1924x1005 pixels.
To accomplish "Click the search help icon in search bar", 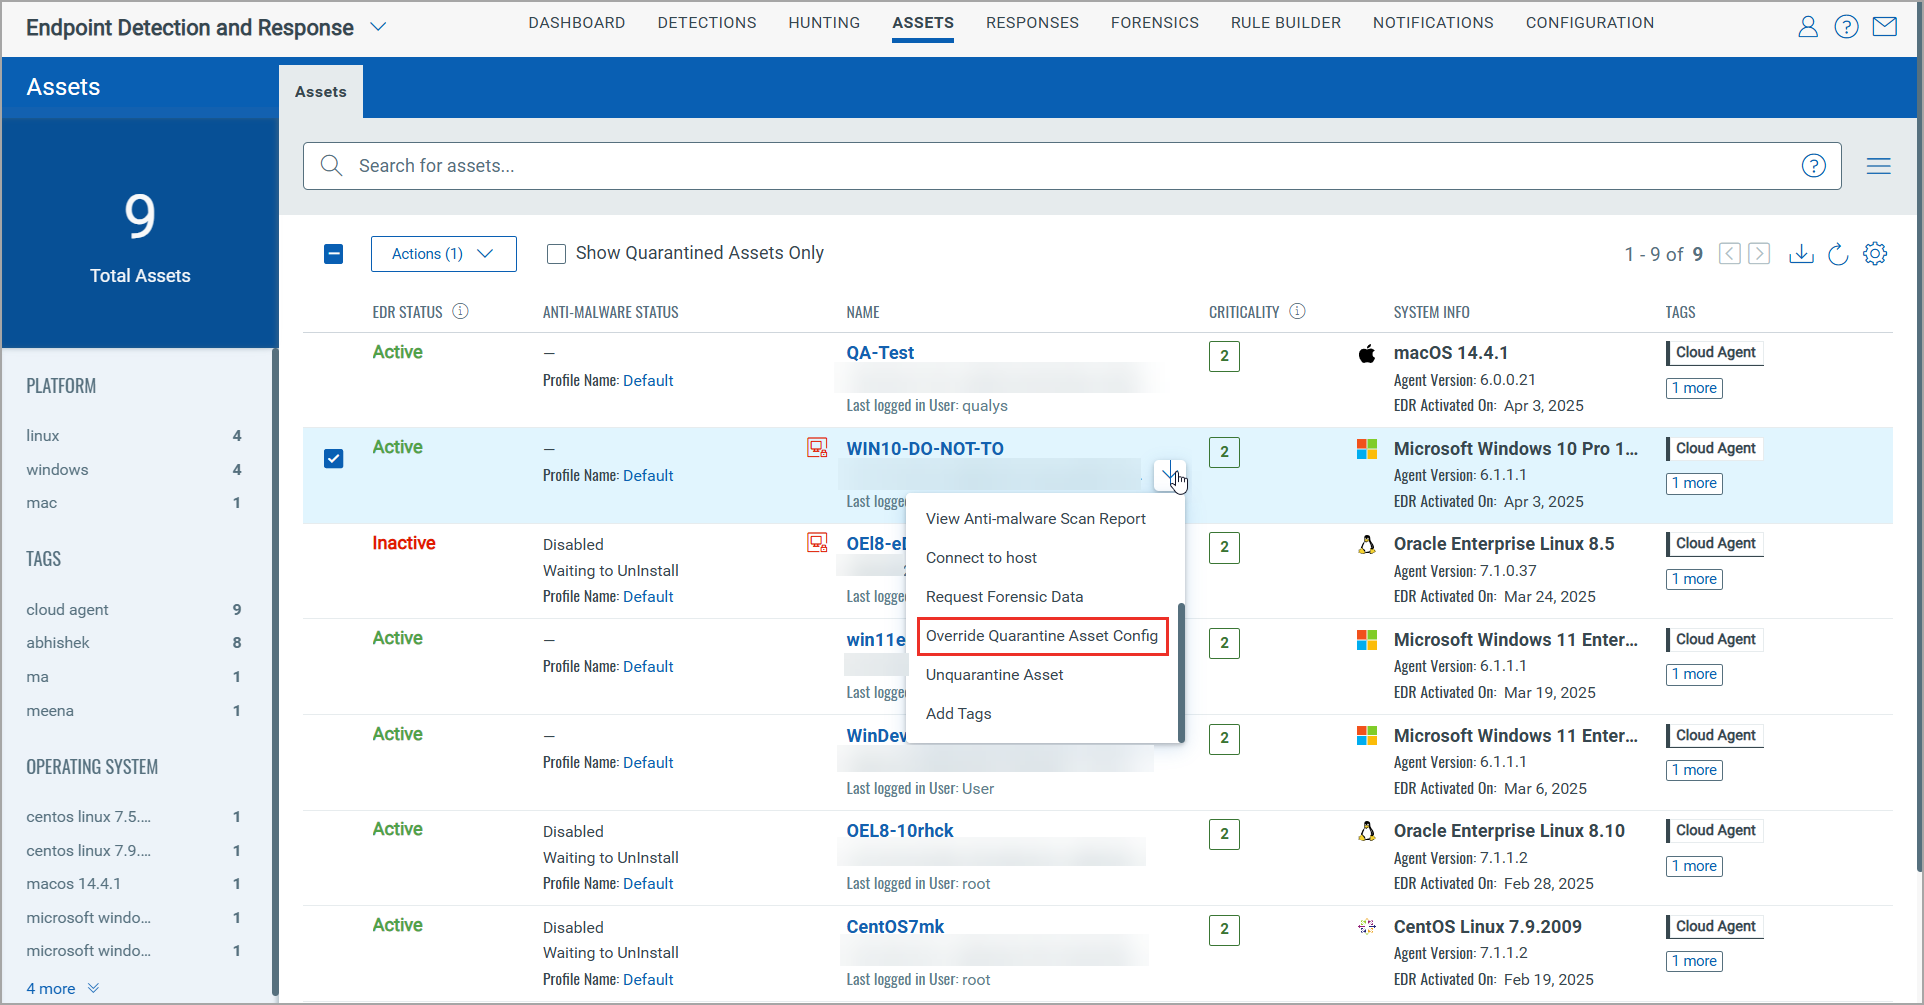I will tap(1813, 166).
